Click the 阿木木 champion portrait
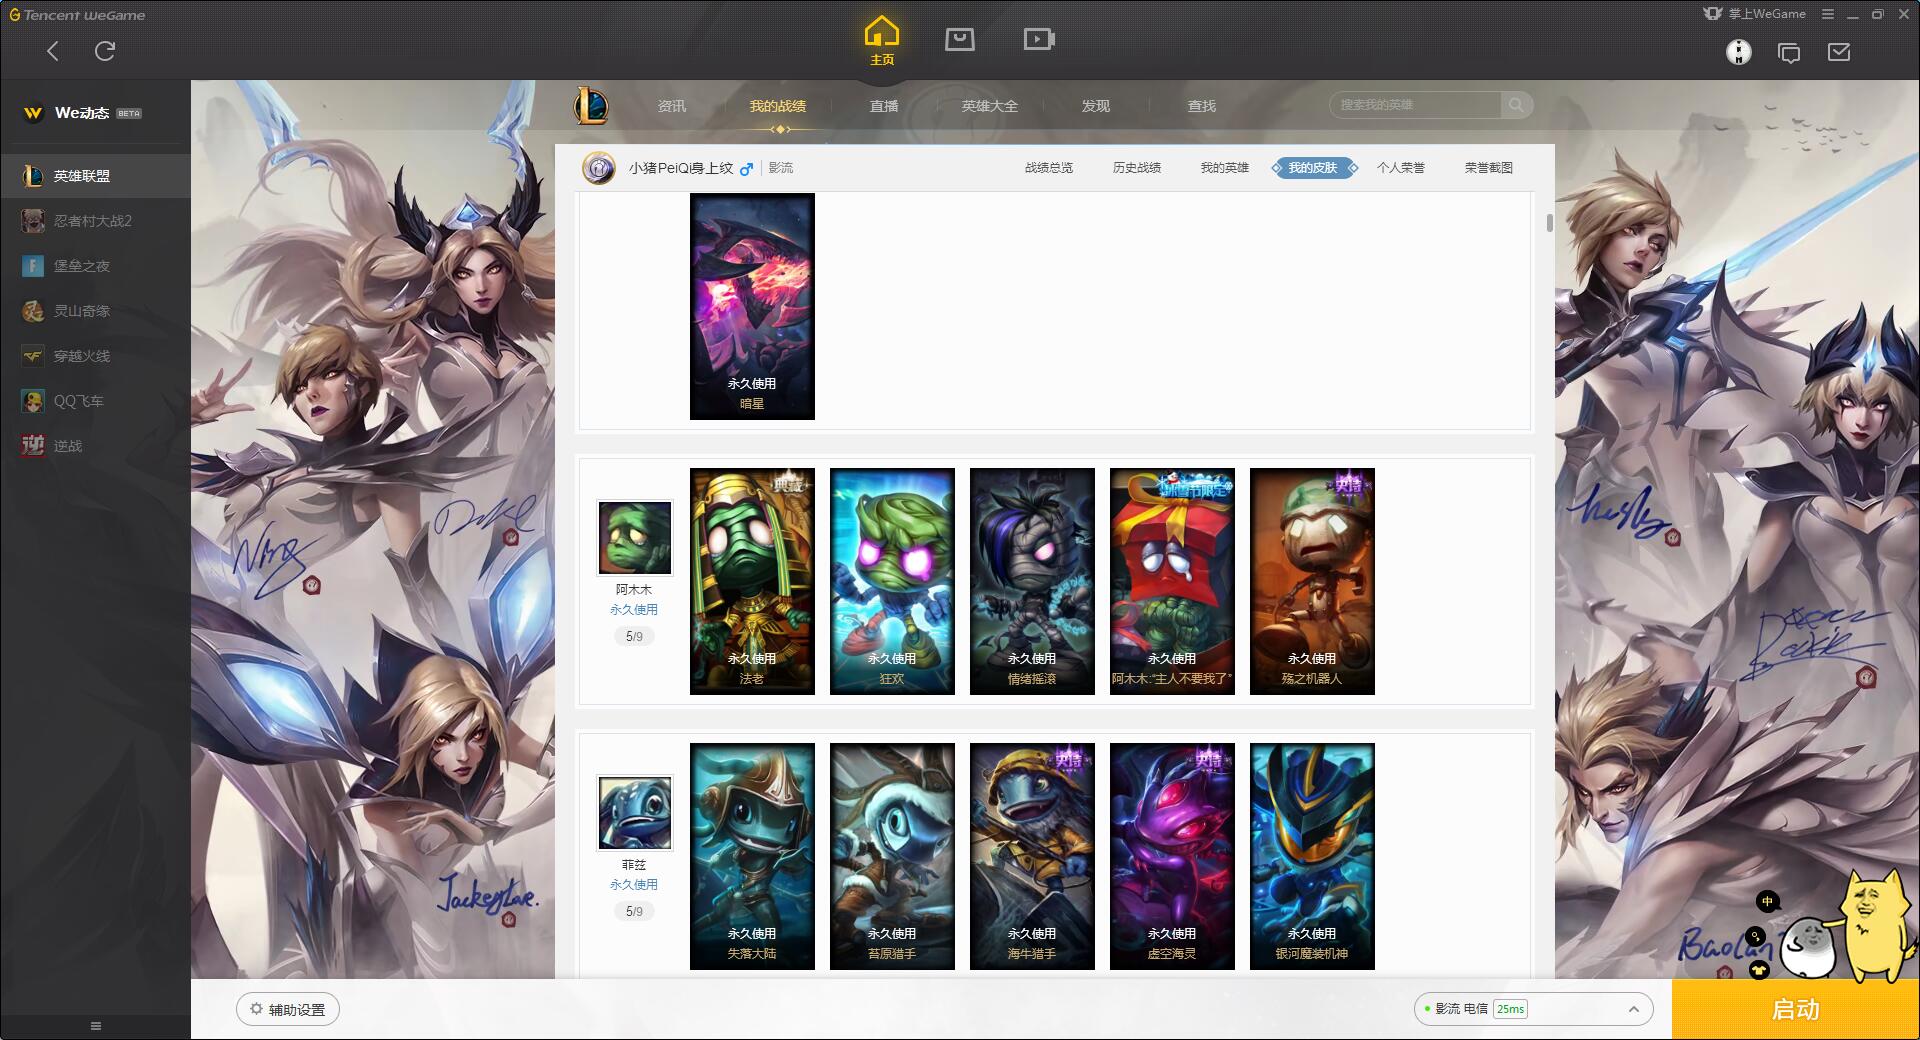Image resolution: width=1920 pixels, height=1040 pixels. 635,538
